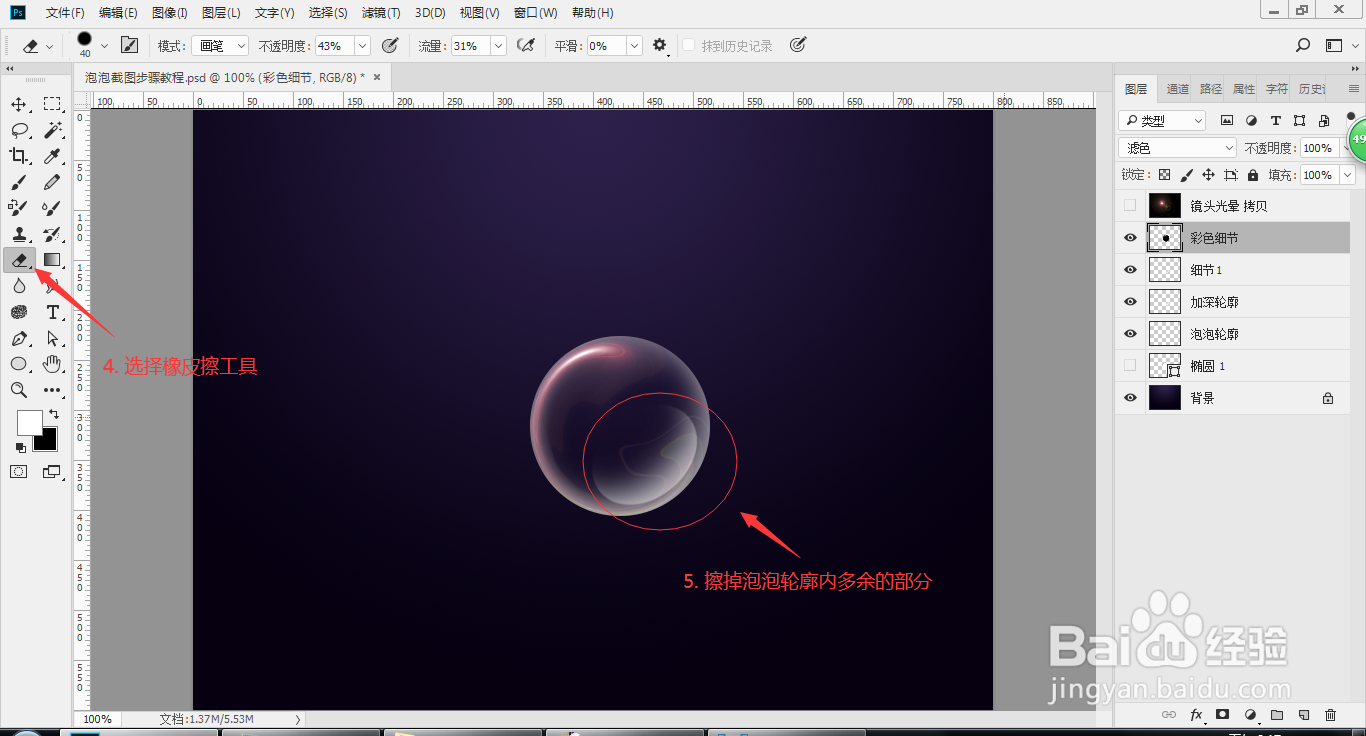Toggle the 抹到历史记录 checkbox
Image resolution: width=1366 pixels, height=736 pixels.
click(688, 46)
